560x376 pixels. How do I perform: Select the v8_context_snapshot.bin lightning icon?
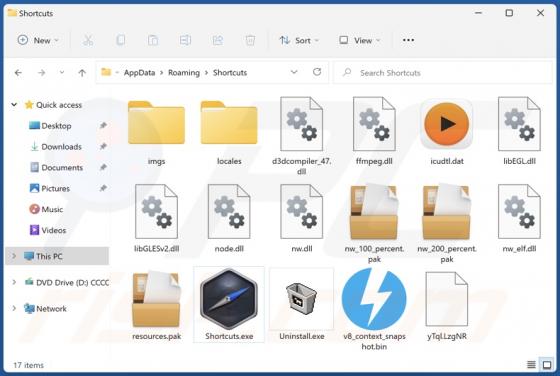(374, 299)
